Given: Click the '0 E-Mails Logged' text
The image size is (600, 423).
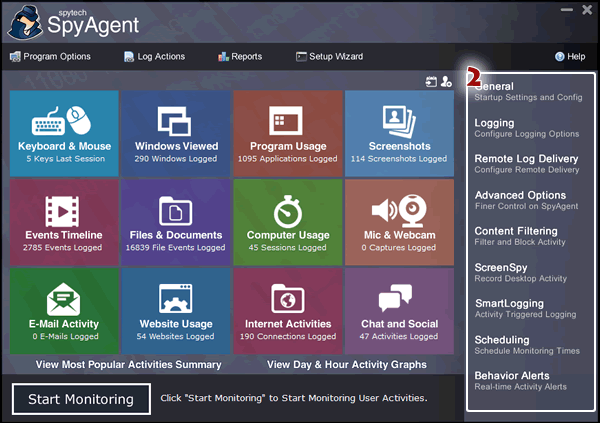Looking at the screenshot, I should point(65,336).
